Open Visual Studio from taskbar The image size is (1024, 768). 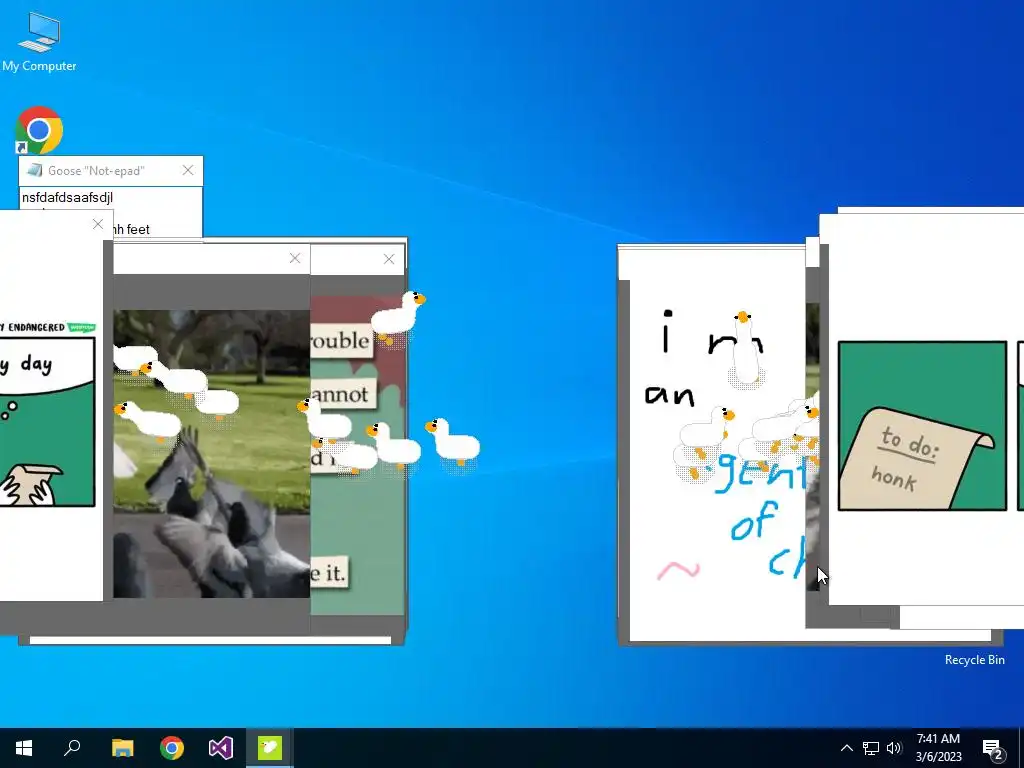coord(221,748)
